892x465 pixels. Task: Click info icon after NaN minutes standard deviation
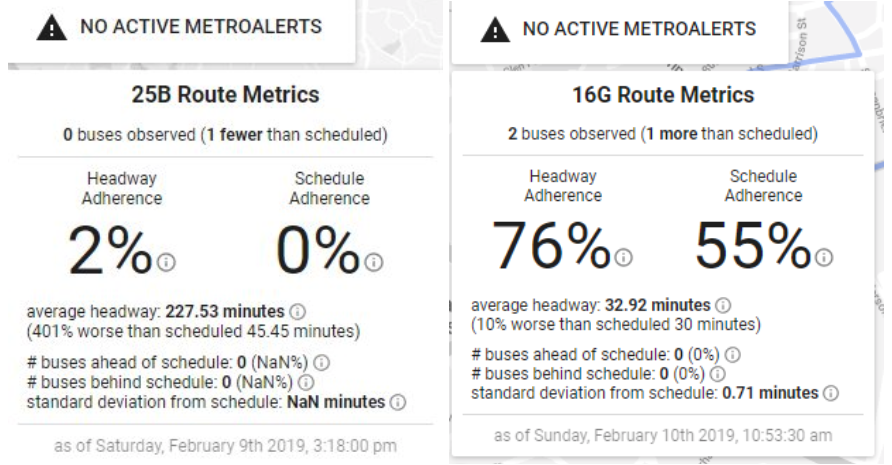click(x=398, y=402)
